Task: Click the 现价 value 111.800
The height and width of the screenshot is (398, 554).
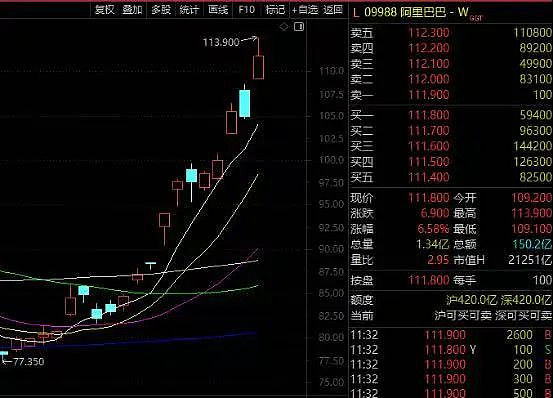Action: [429, 198]
